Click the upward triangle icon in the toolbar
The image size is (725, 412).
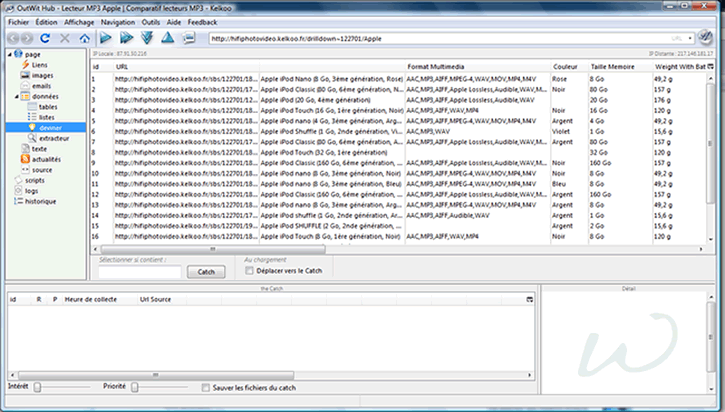[168, 38]
